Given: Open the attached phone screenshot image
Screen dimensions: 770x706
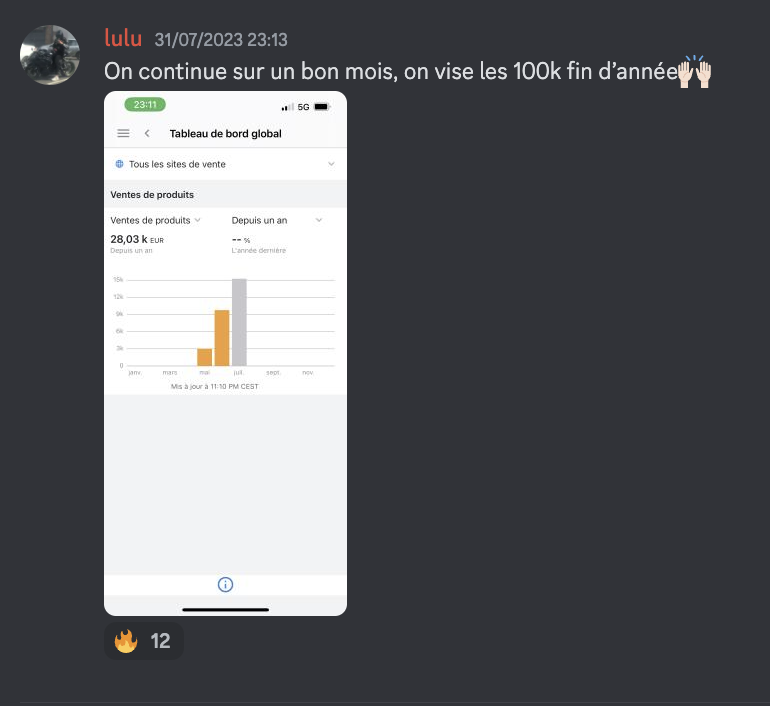Looking at the screenshot, I should click(225, 353).
